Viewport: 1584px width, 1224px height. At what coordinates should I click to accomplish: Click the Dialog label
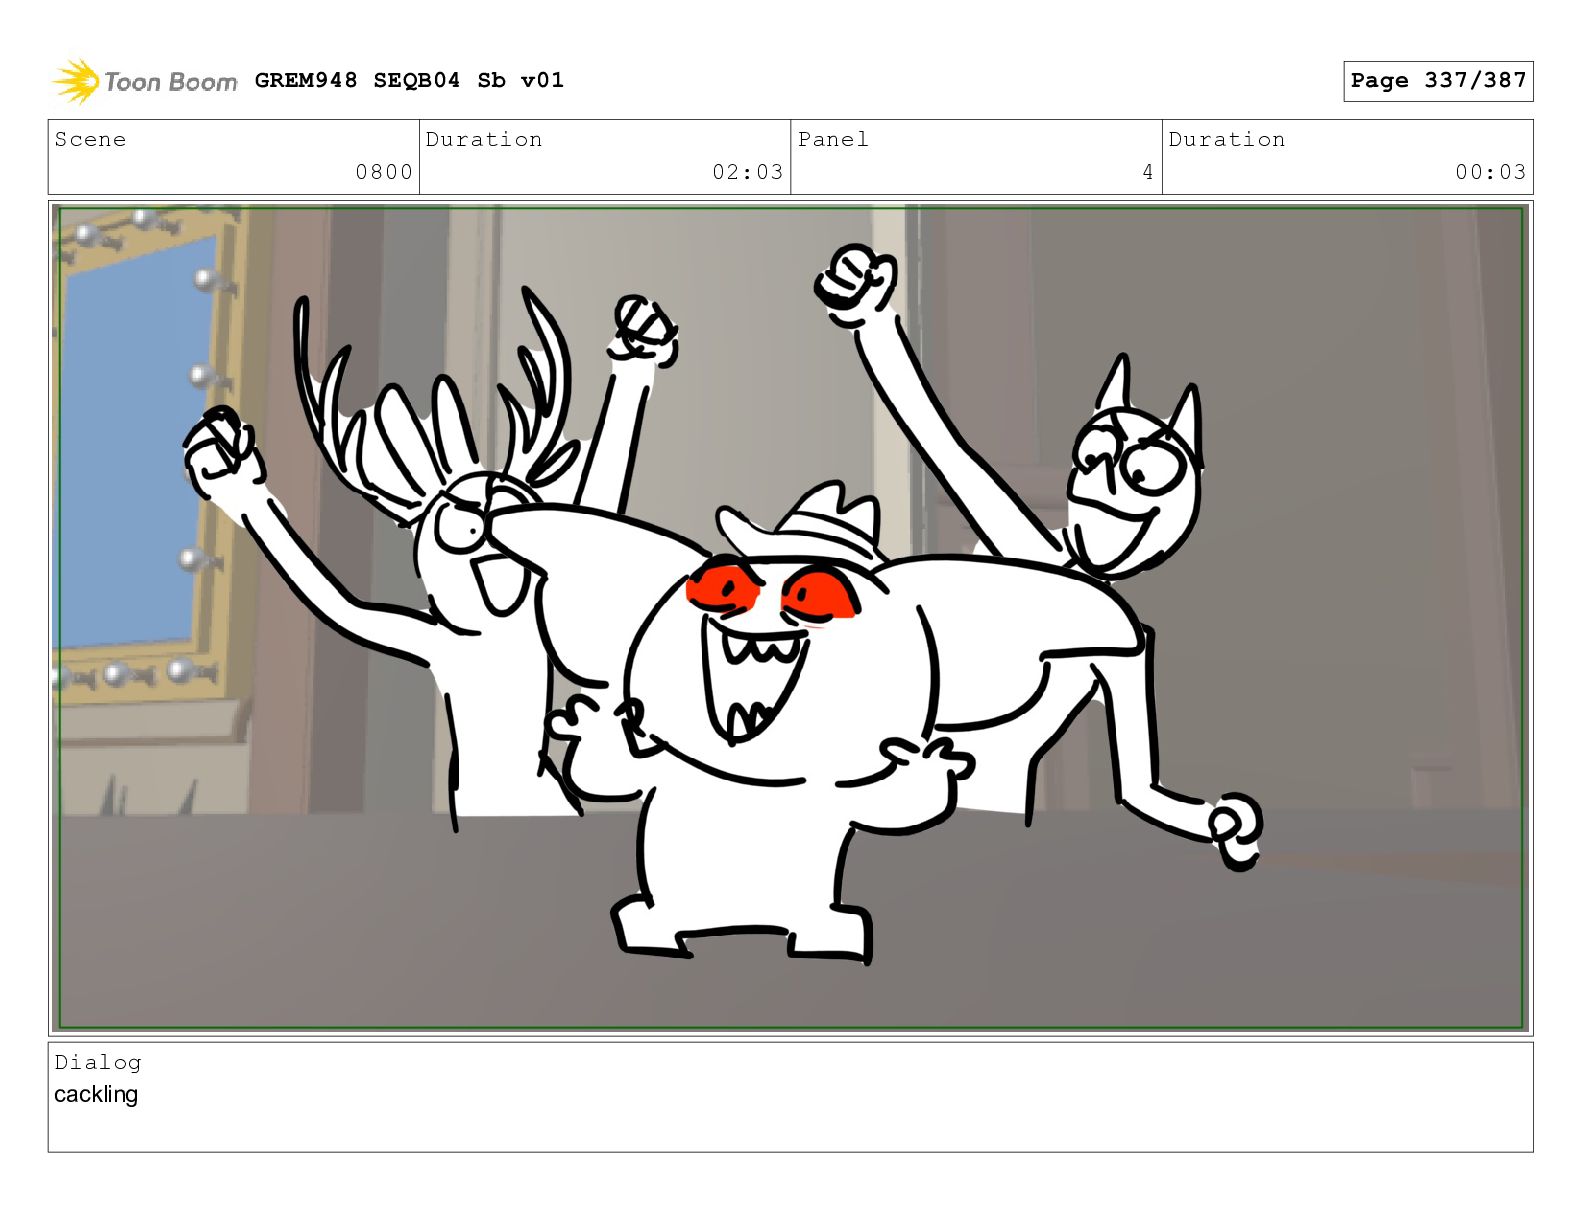point(98,1062)
